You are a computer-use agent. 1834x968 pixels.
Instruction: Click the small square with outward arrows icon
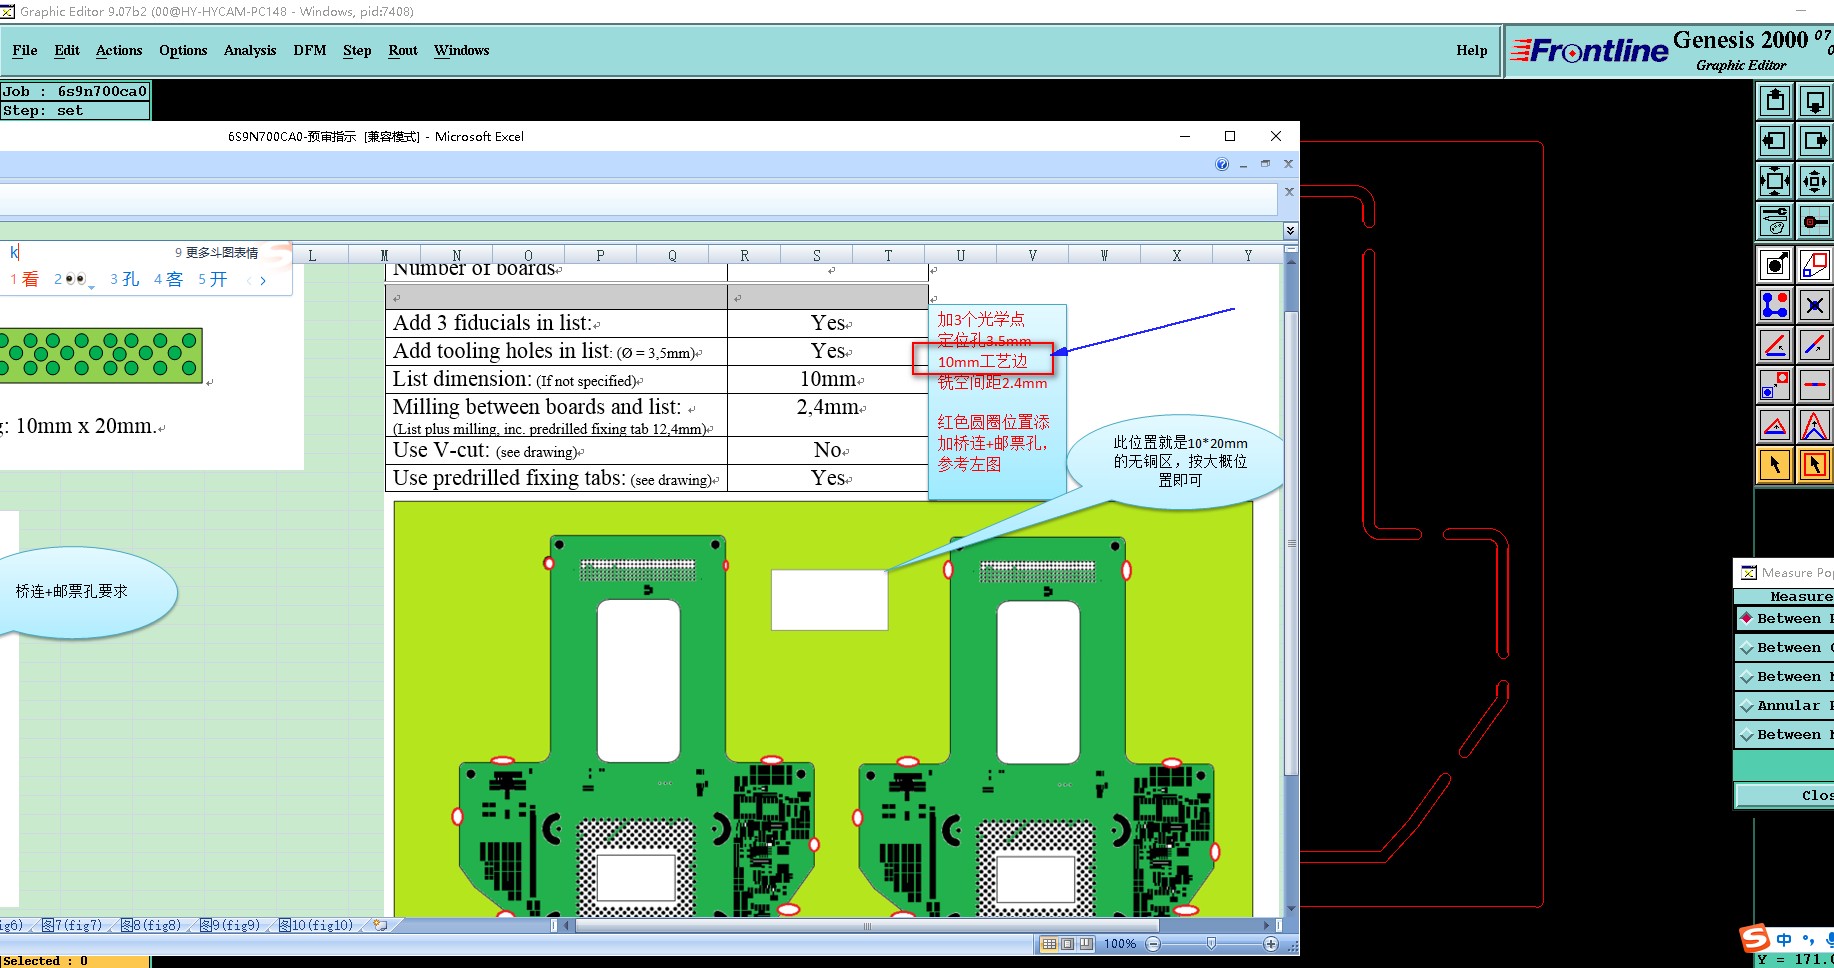click(1815, 181)
